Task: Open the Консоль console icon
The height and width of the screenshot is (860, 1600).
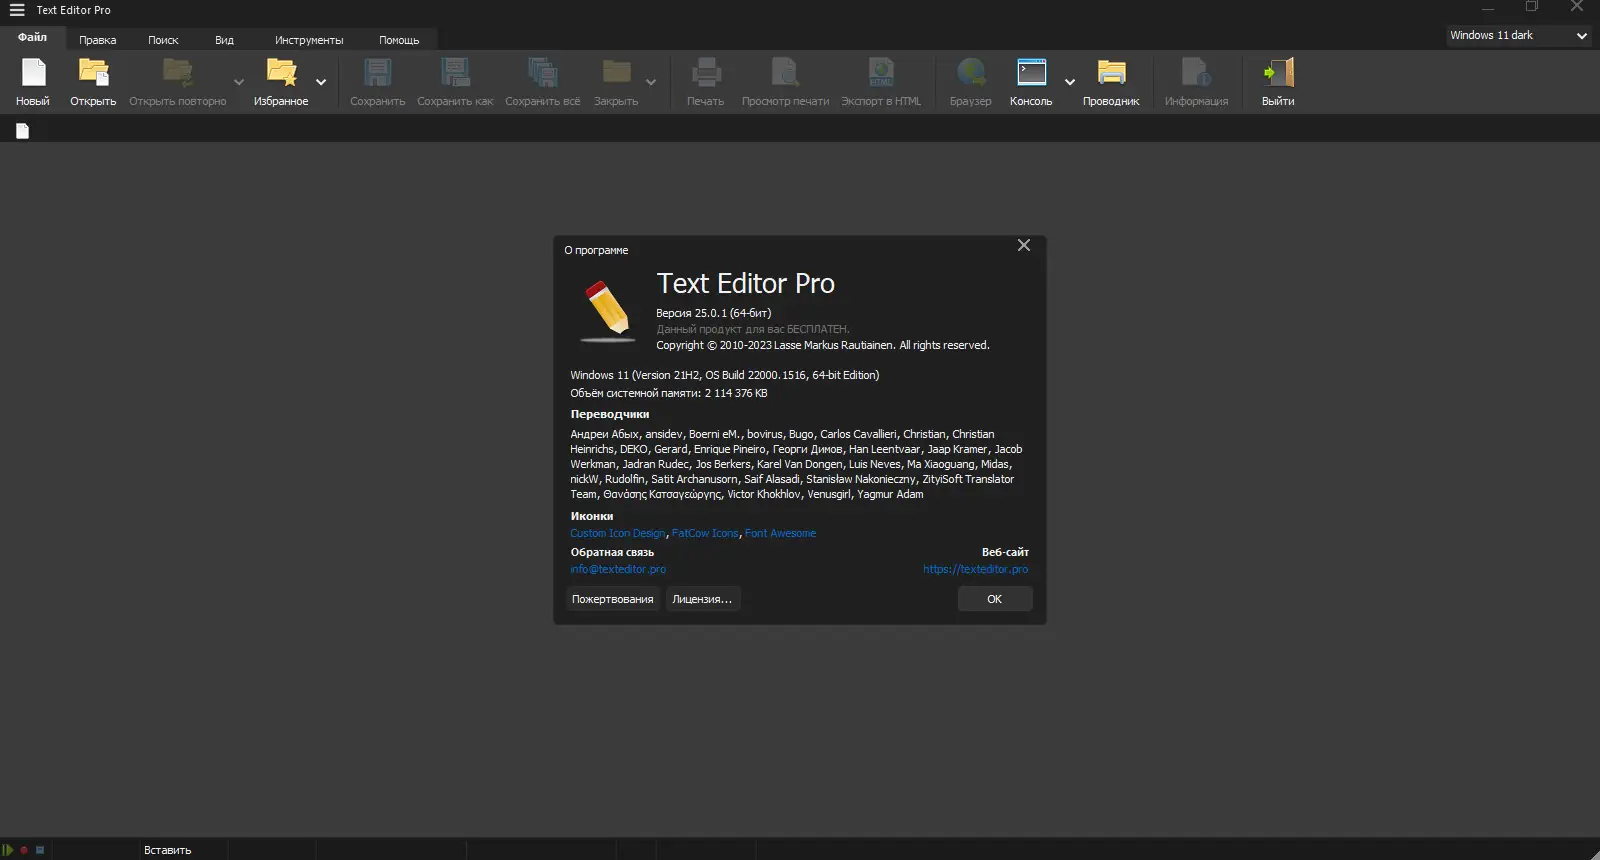Action: [1031, 73]
